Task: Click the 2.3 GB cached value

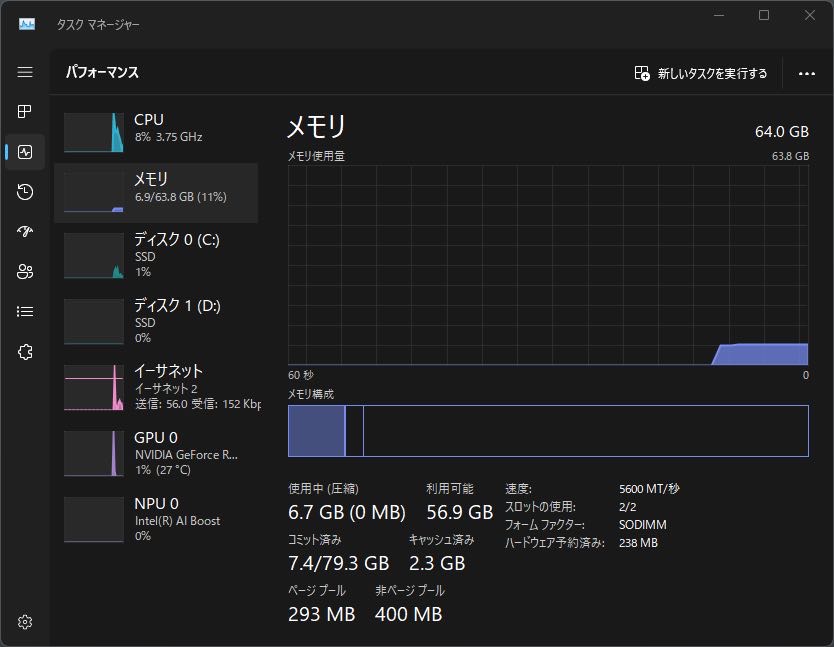Action: 437,563
